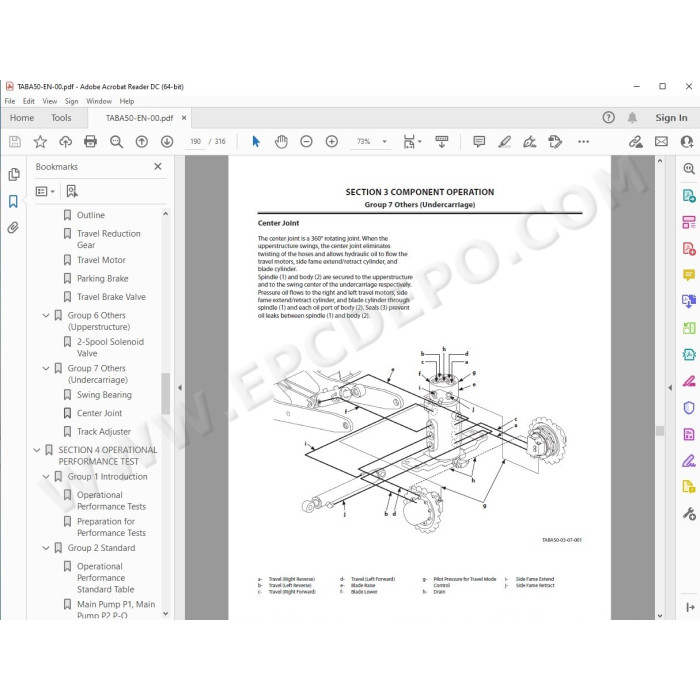This screenshot has height=700, width=700.
Task: Close the TABA50-EN-00.pdf tab
Action: [184, 118]
